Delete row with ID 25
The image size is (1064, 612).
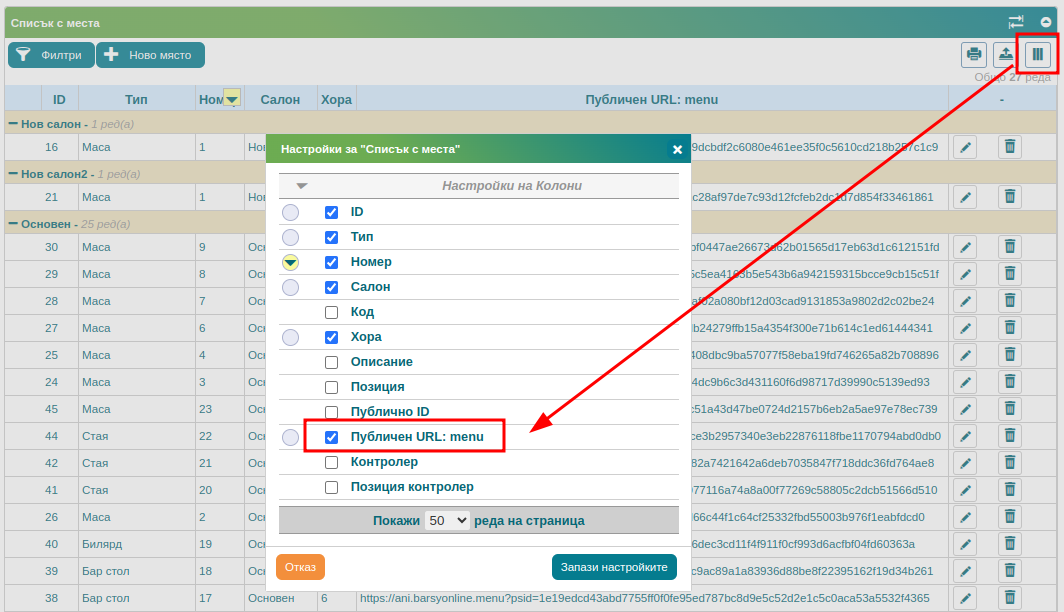(x=1010, y=355)
